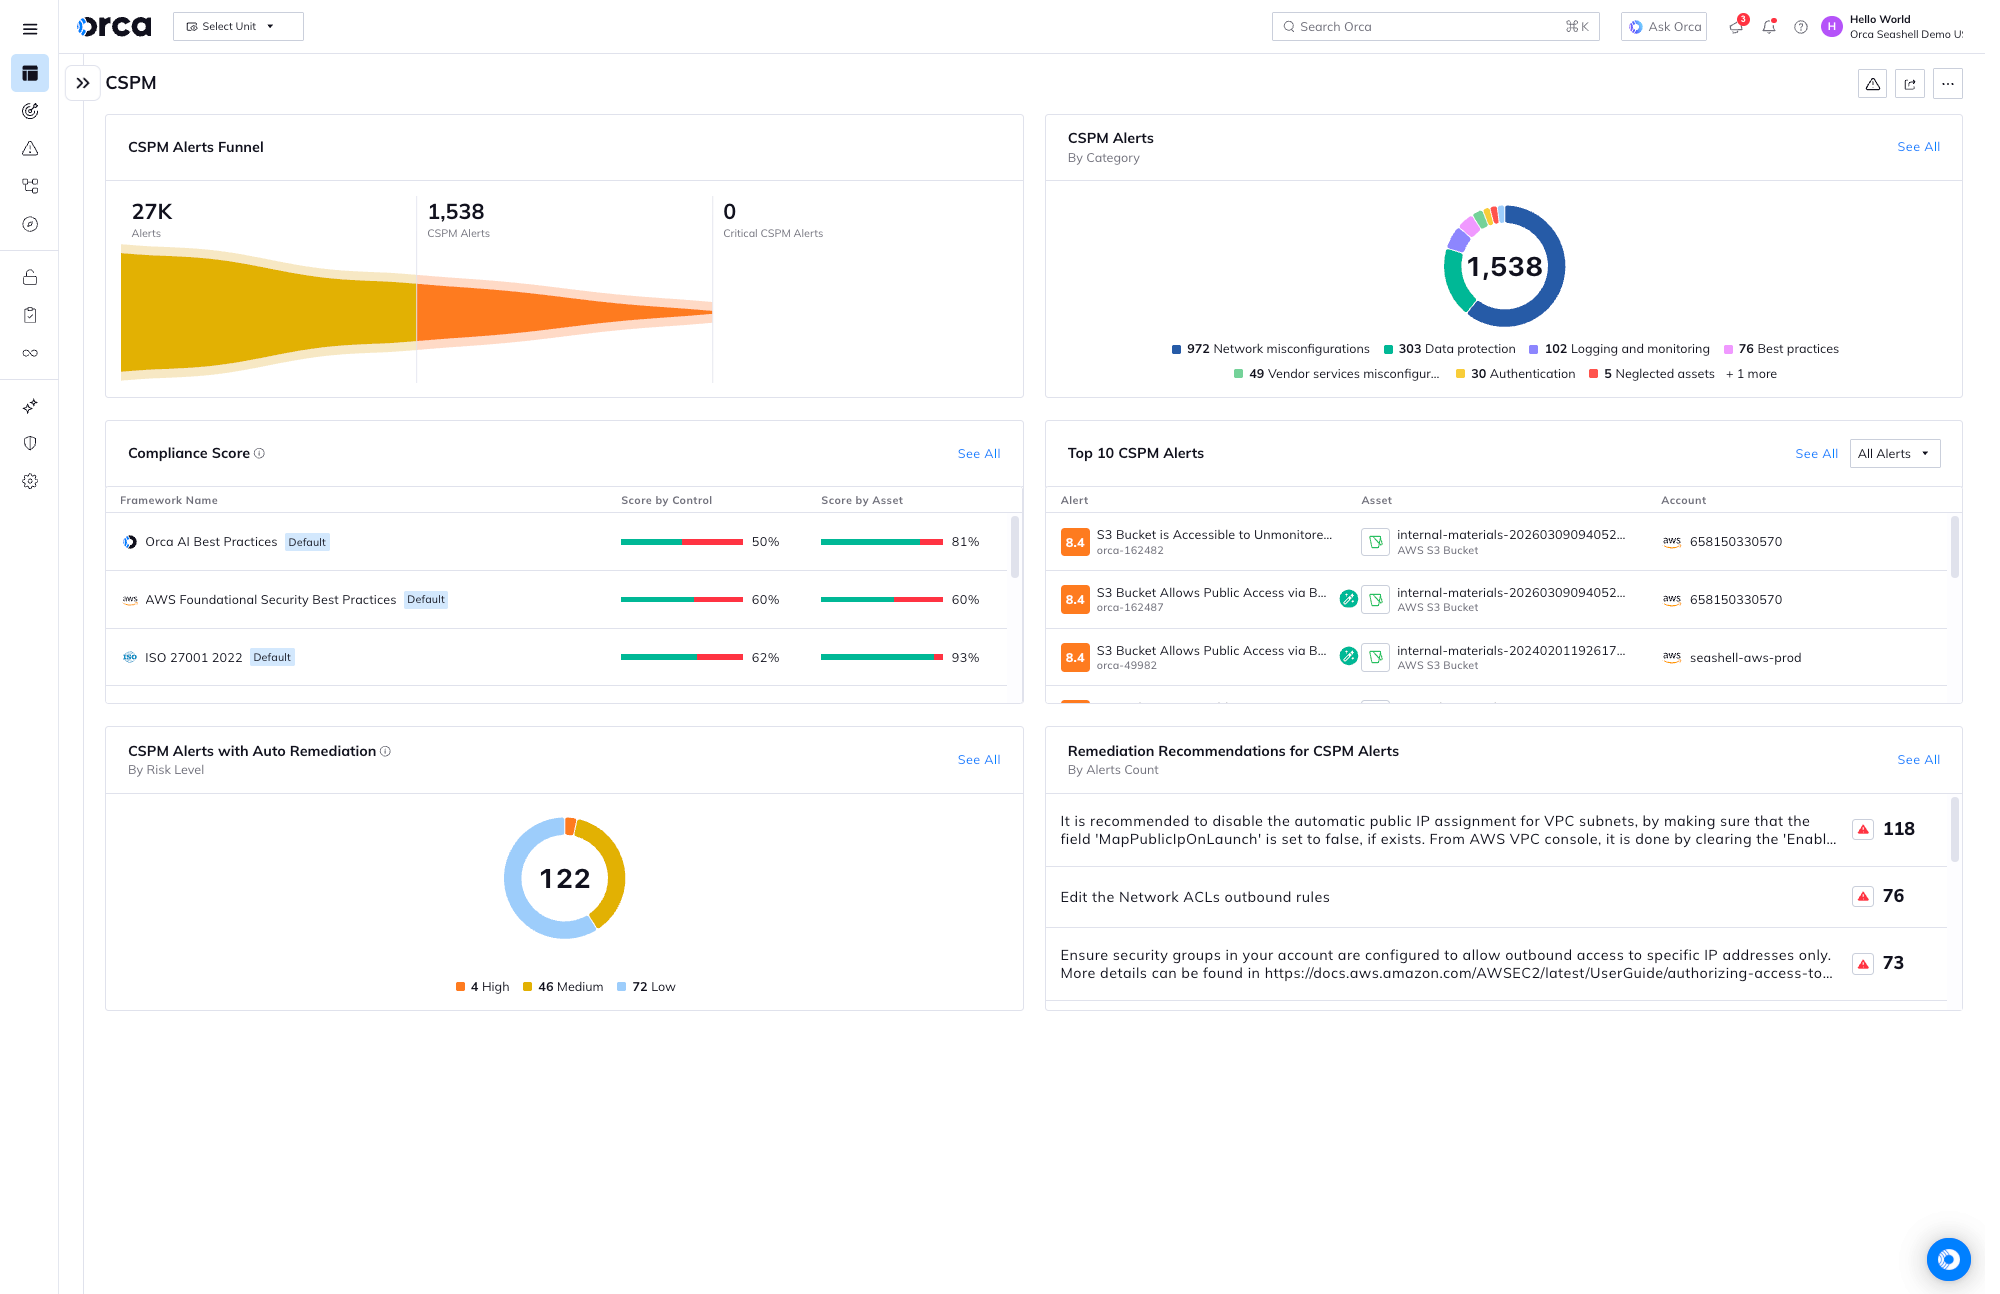The image size is (2000, 1294).
Task: Click the Vendor services misconfigur... legend item
Action: (x=1337, y=374)
